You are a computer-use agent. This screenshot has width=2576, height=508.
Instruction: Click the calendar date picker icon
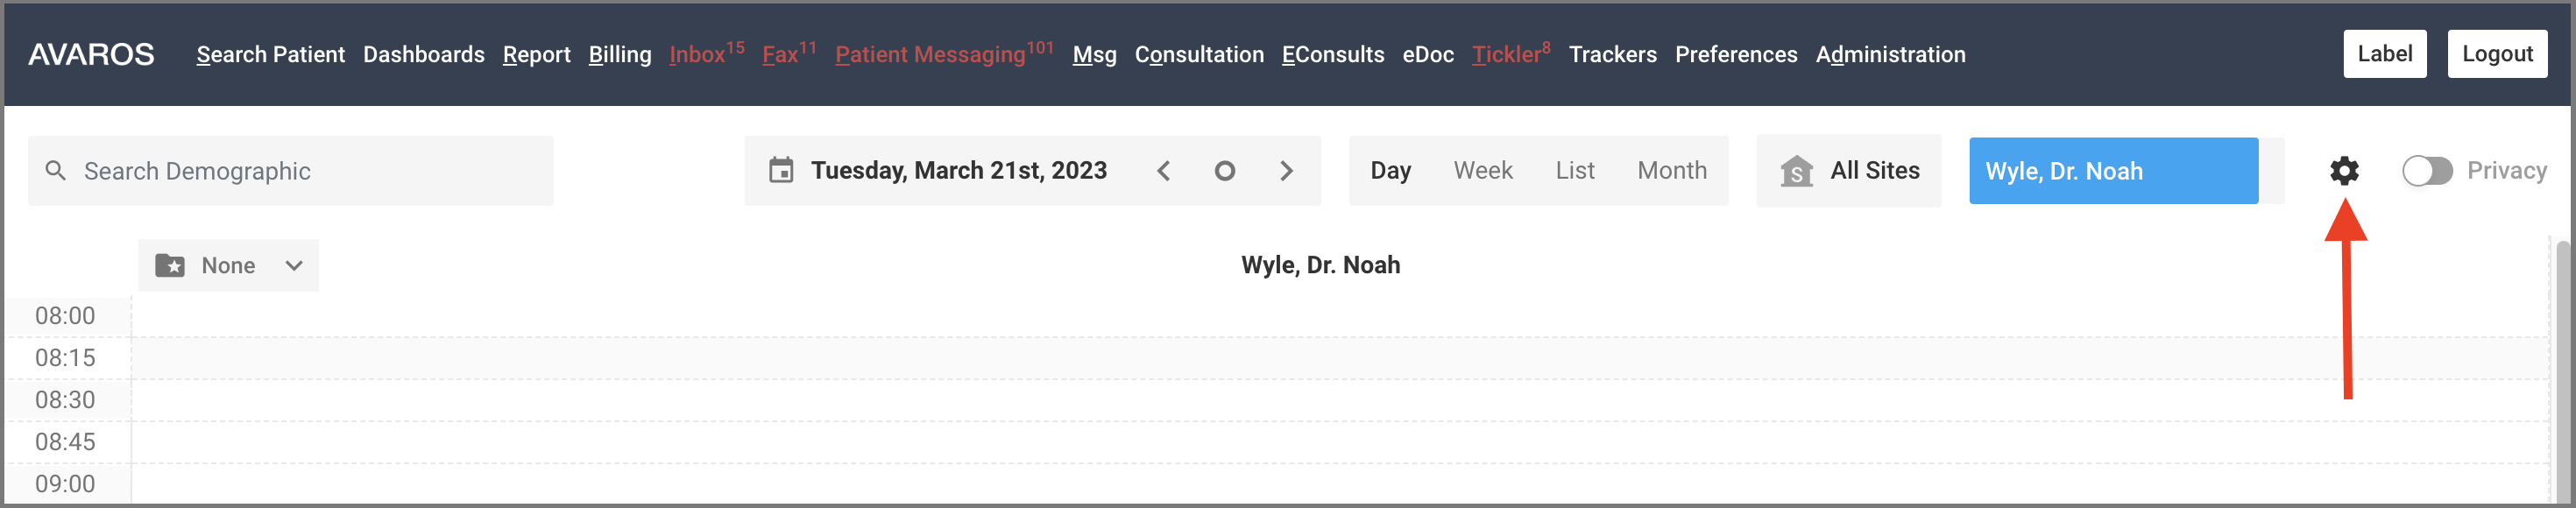click(x=781, y=170)
